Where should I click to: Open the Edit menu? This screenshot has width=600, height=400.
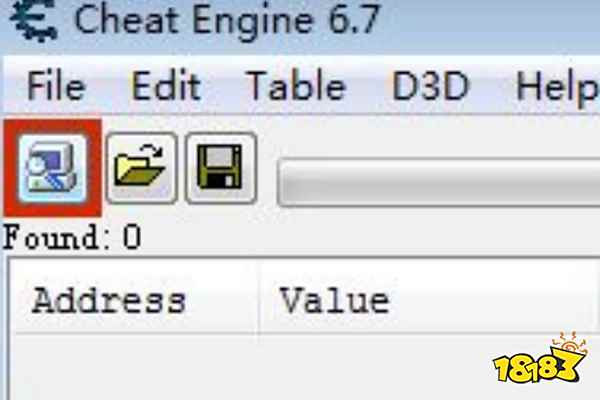click(166, 87)
